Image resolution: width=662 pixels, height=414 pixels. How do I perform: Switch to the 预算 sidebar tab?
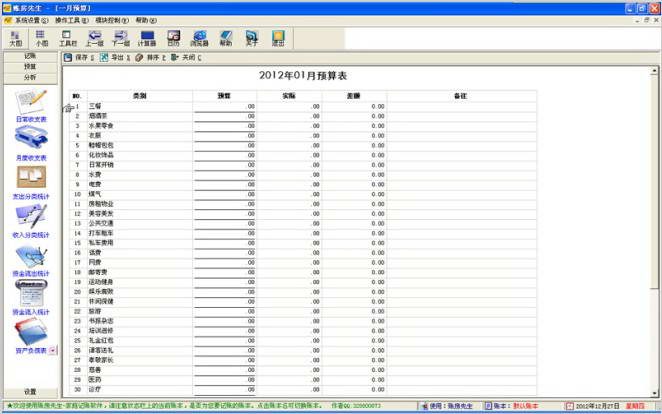30,67
